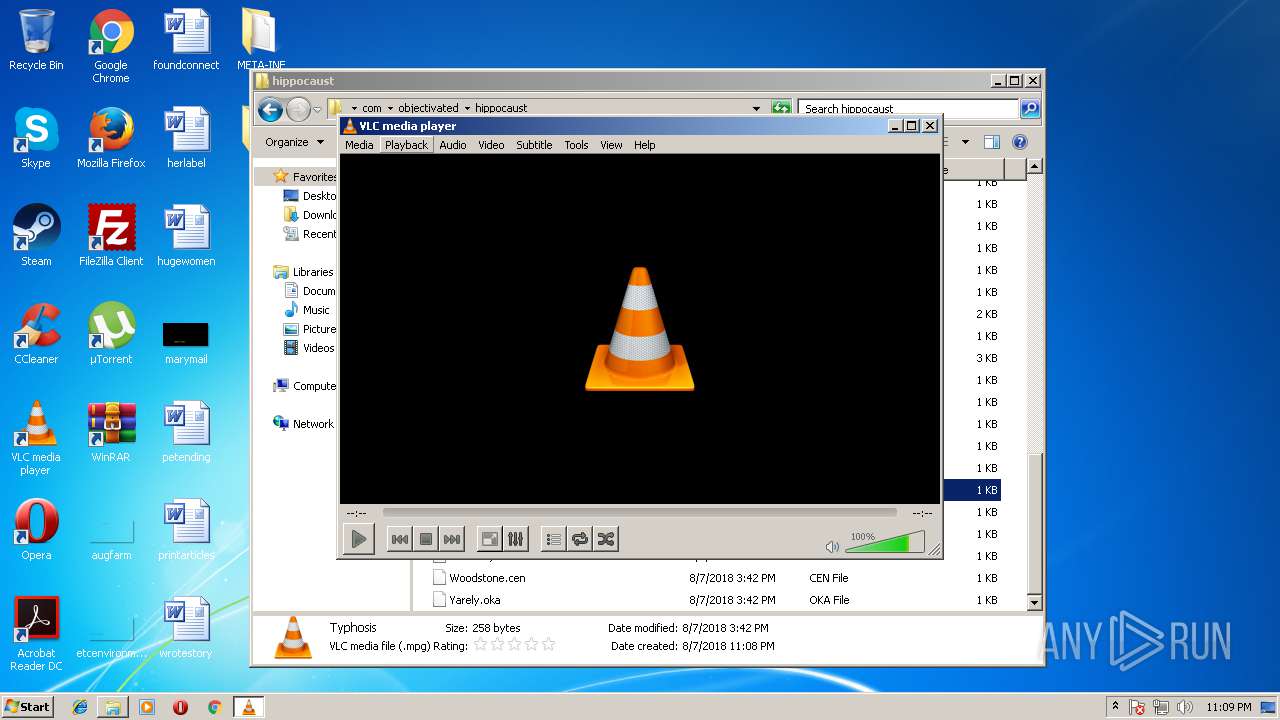Open address bar history dropdown in Explorer
The width and height of the screenshot is (1280, 720).
756,108
